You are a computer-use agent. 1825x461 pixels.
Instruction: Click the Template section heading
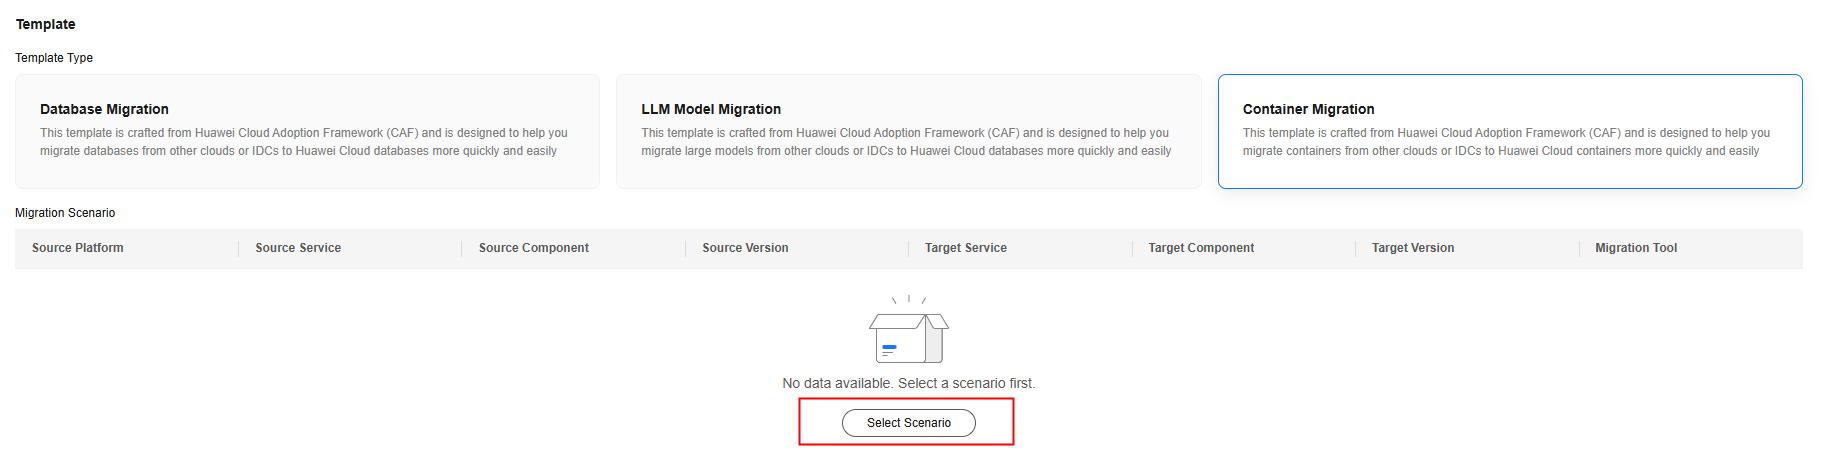(46, 24)
